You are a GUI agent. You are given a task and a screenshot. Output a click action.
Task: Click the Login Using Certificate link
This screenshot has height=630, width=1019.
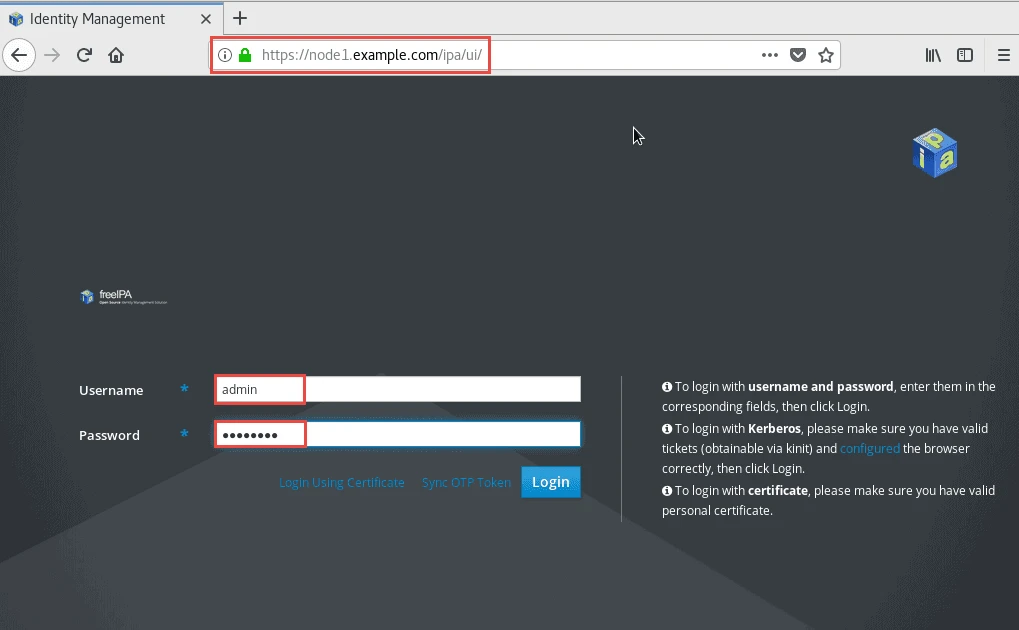coord(342,482)
